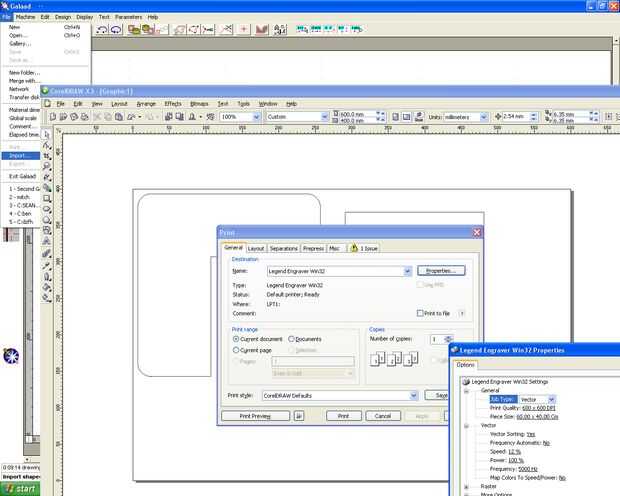Open the Parameters menu in Galaad
Image resolution: width=620 pixels, height=496 pixels.
129,17
